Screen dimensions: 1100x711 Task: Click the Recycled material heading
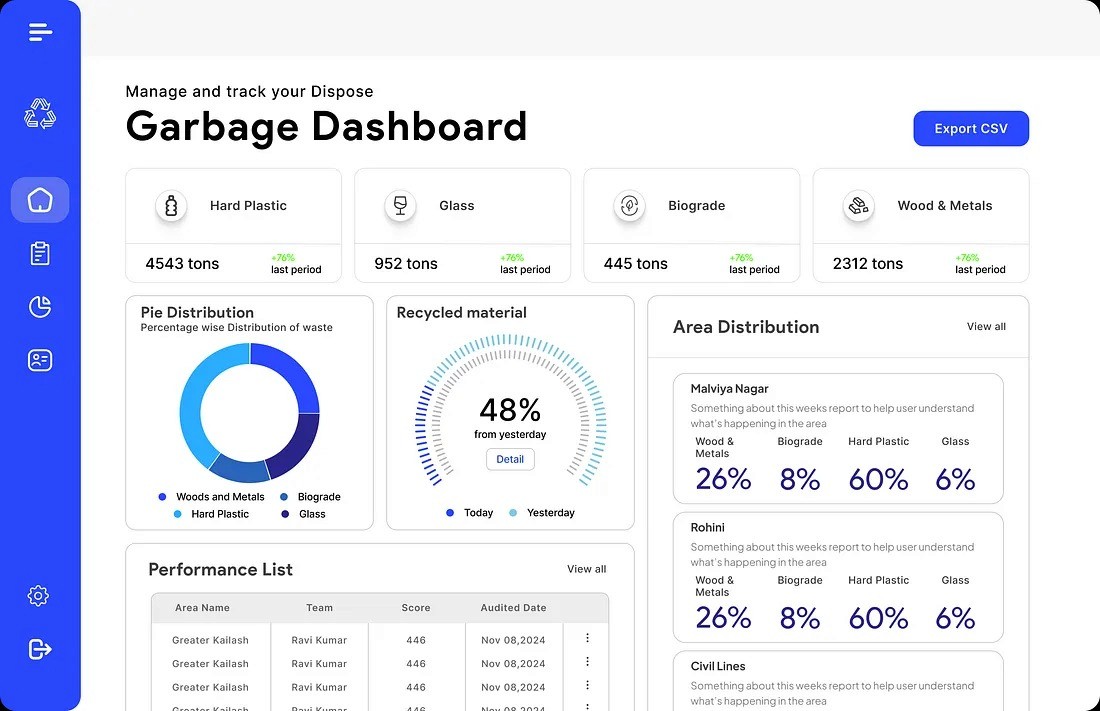462,312
